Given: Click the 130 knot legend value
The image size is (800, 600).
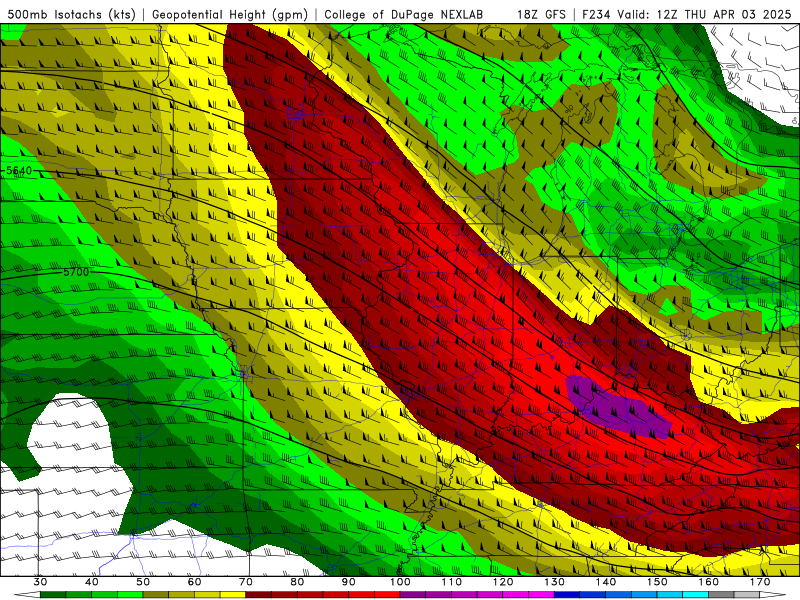Looking at the screenshot, I should coord(554,582).
